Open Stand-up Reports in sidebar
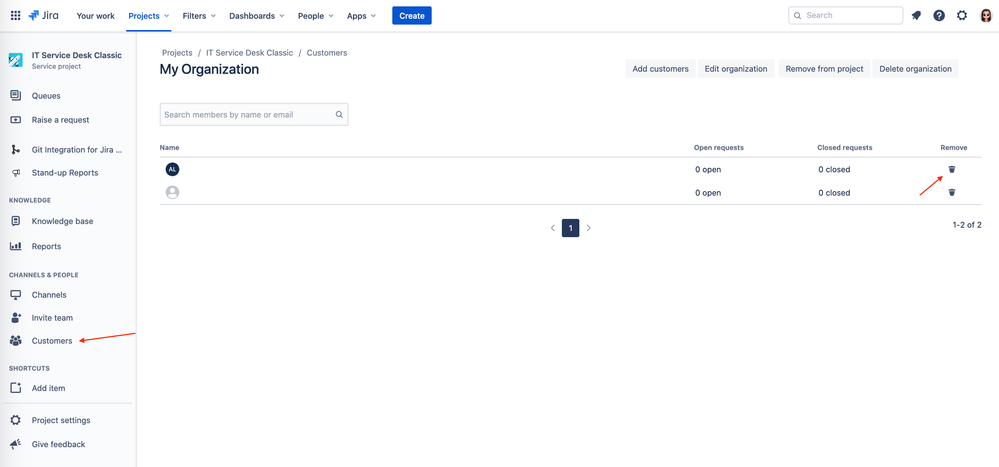The height and width of the screenshot is (467, 999). pos(65,173)
